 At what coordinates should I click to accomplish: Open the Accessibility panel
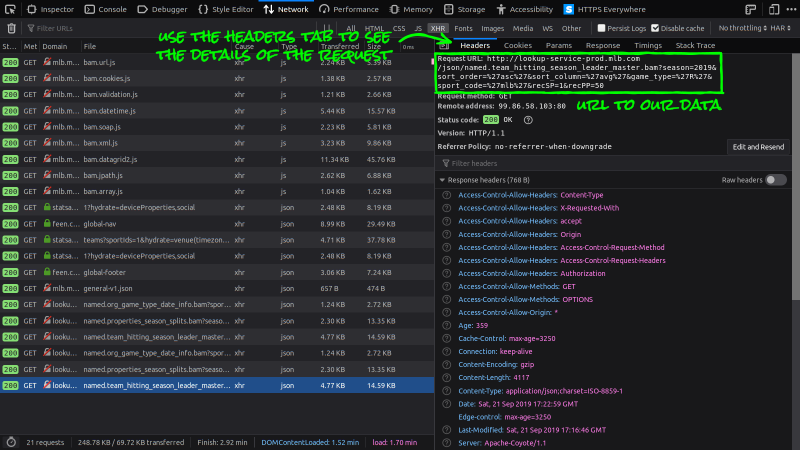point(524,9)
